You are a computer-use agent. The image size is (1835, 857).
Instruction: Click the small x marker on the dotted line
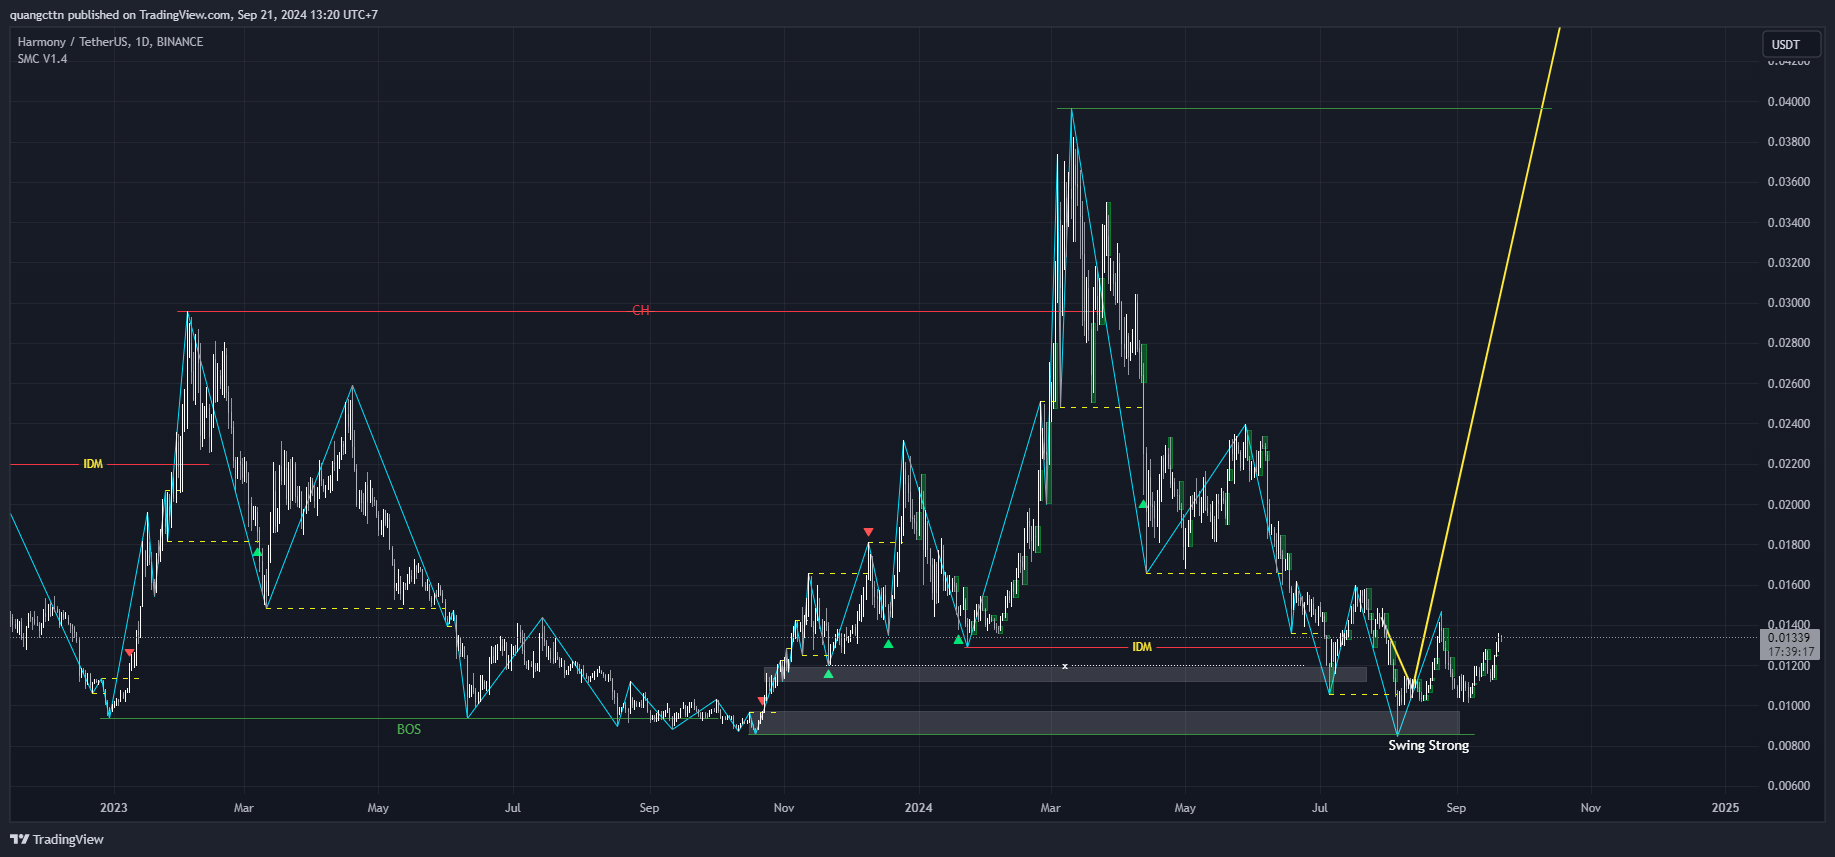point(1065,666)
